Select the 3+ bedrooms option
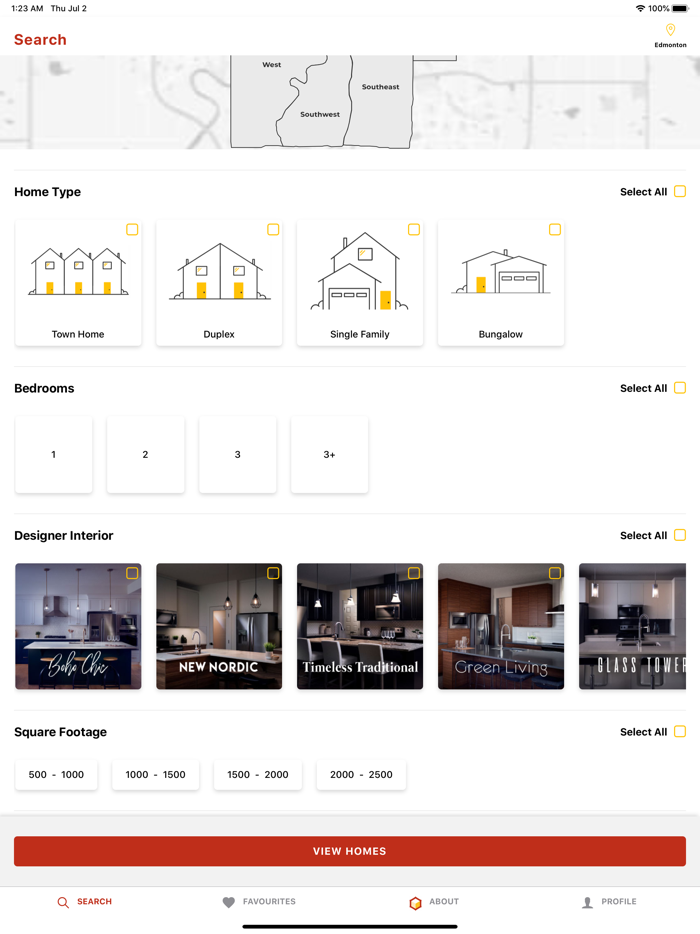 (329, 454)
